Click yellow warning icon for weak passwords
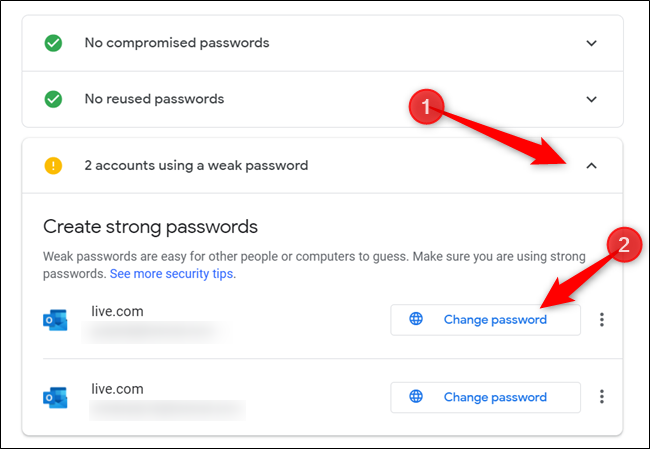Viewport: 650px width, 449px height. [53, 165]
